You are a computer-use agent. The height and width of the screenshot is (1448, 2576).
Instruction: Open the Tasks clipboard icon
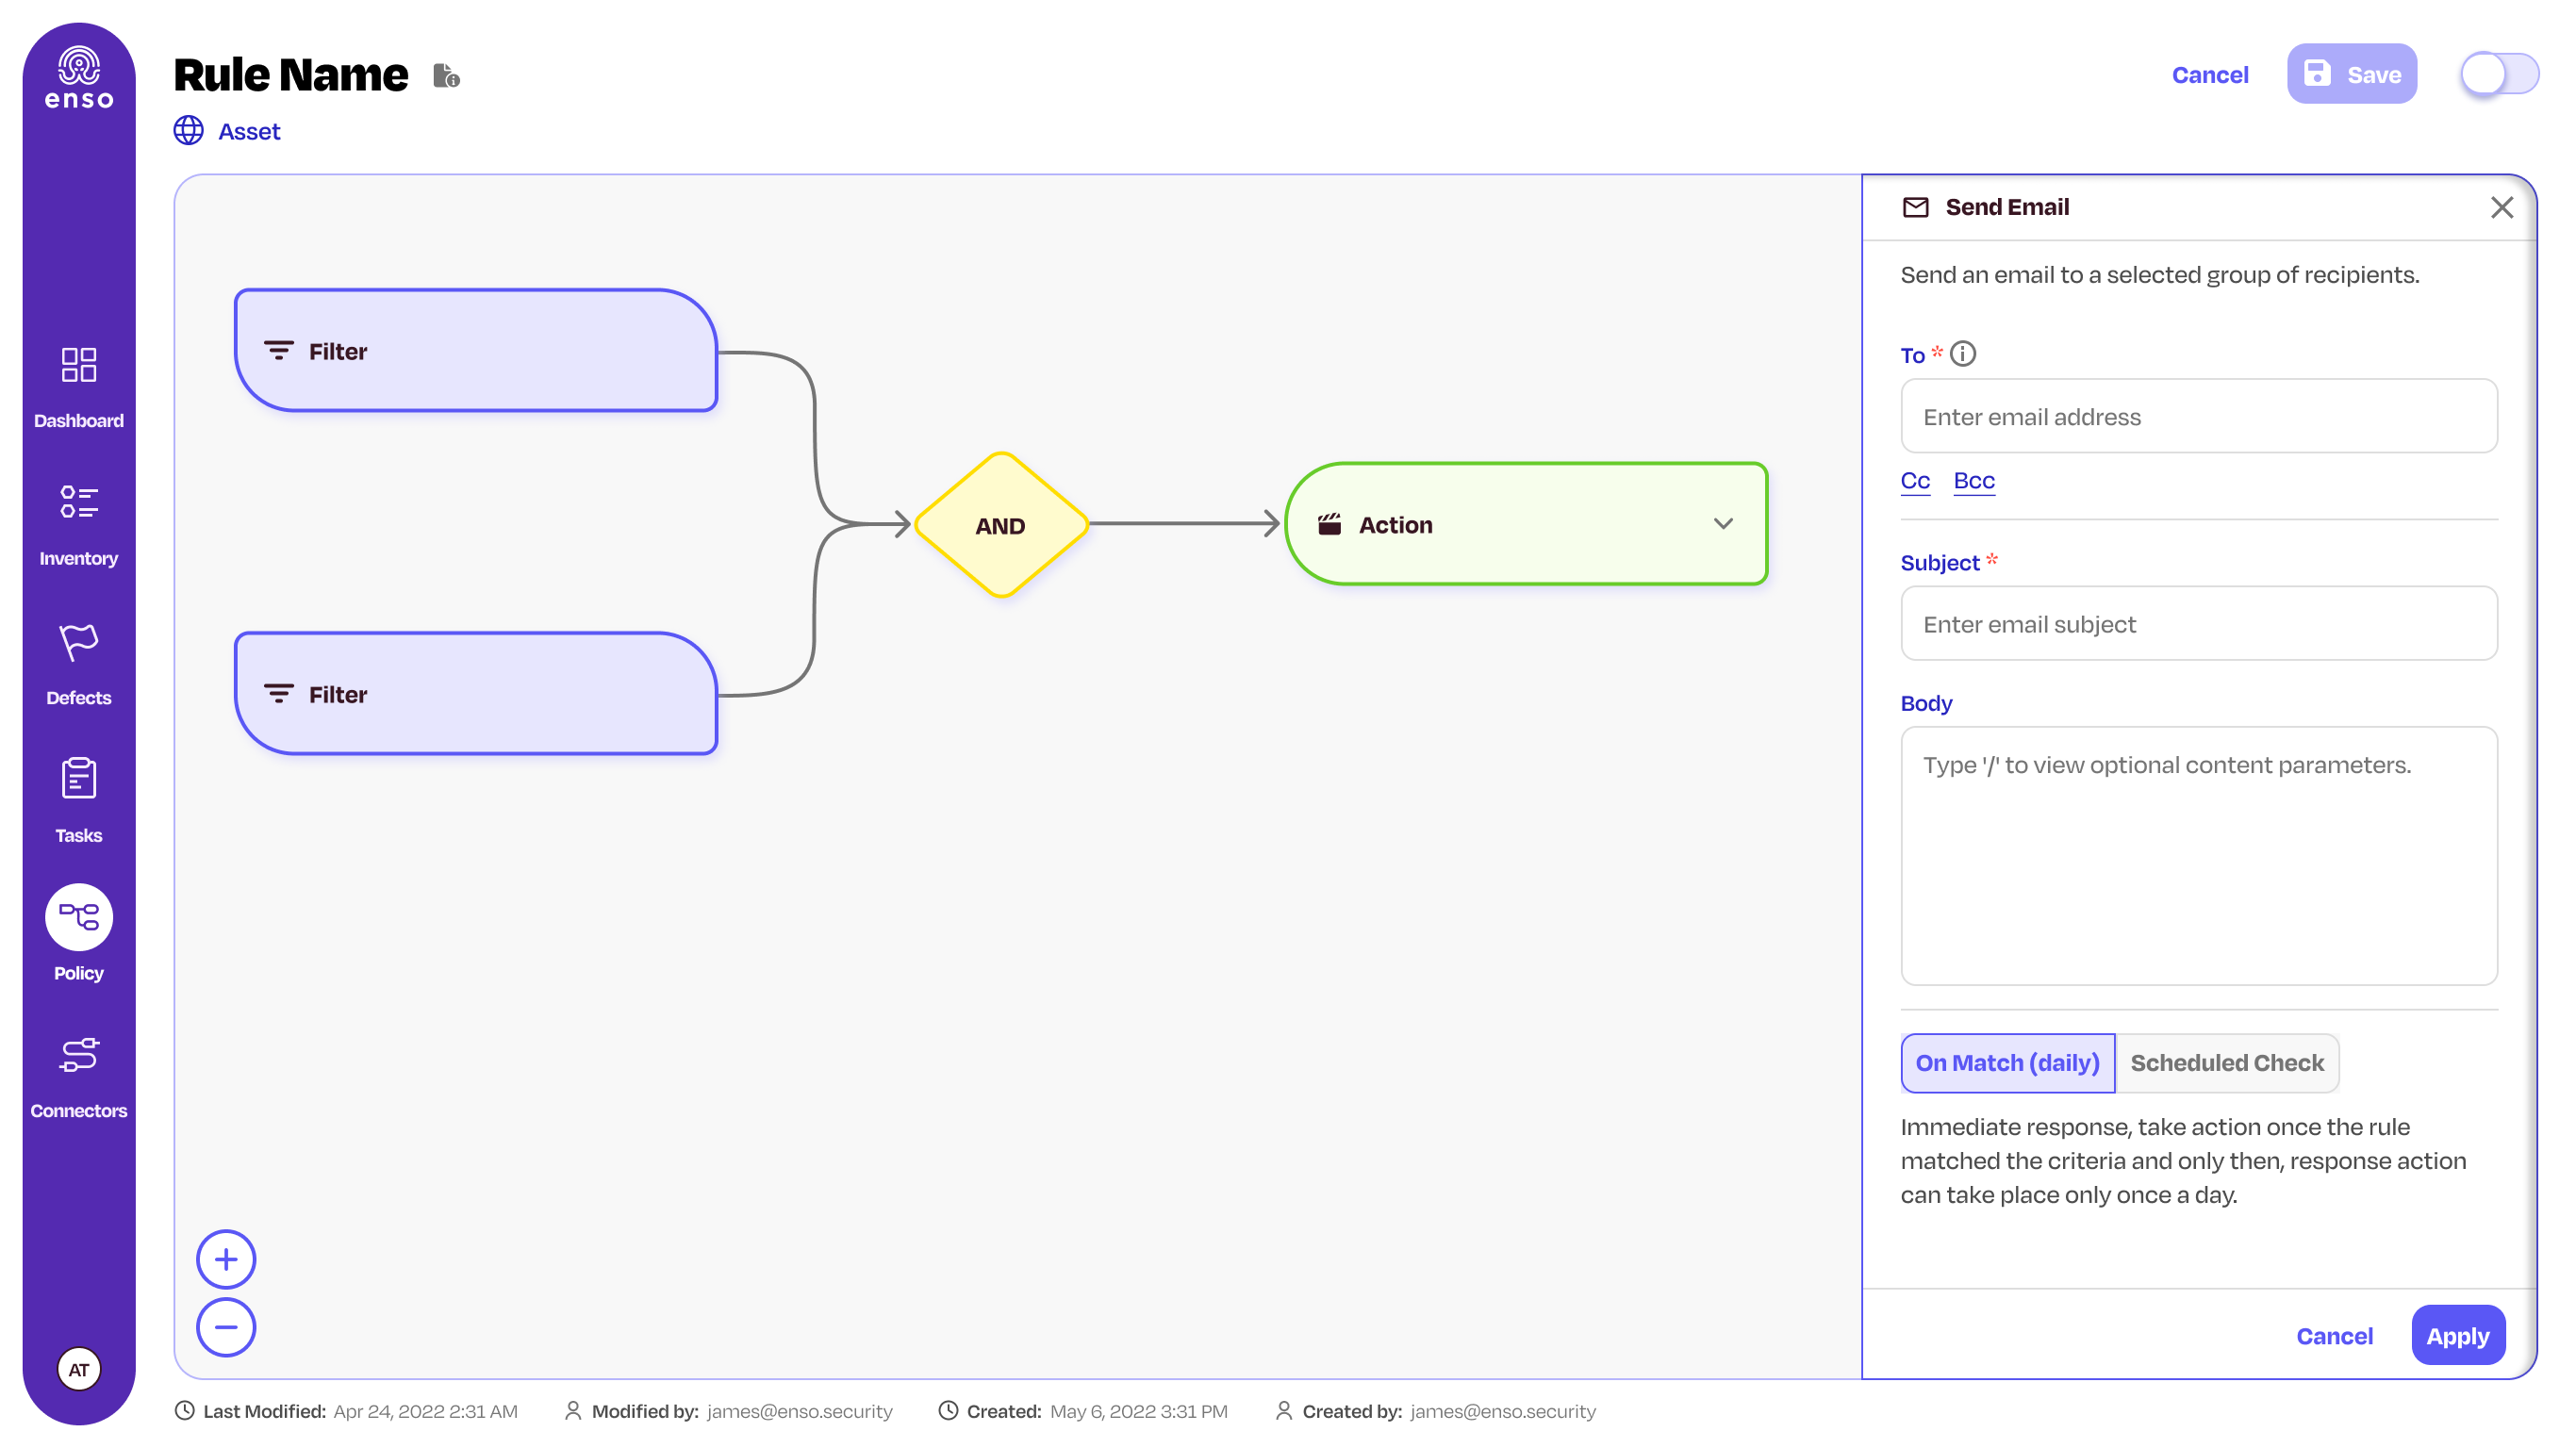tap(79, 779)
